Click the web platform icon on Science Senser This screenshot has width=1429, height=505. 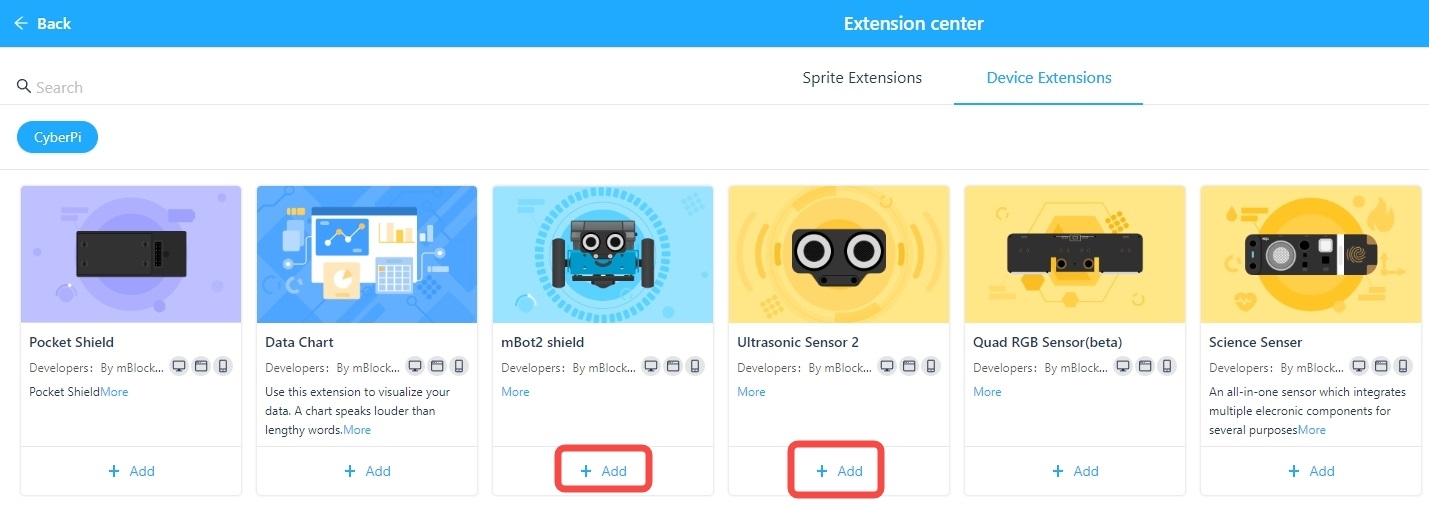[x=1381, y=367]
